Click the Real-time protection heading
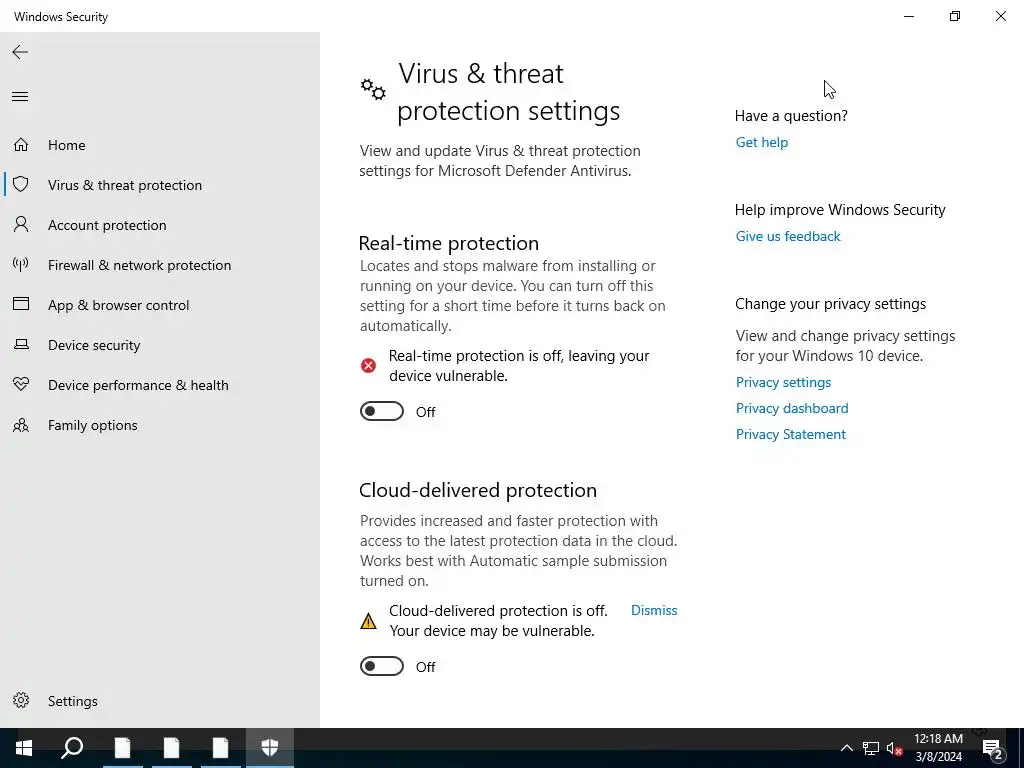The height and width of the screenshot is (768, 1024). point(449,243)
